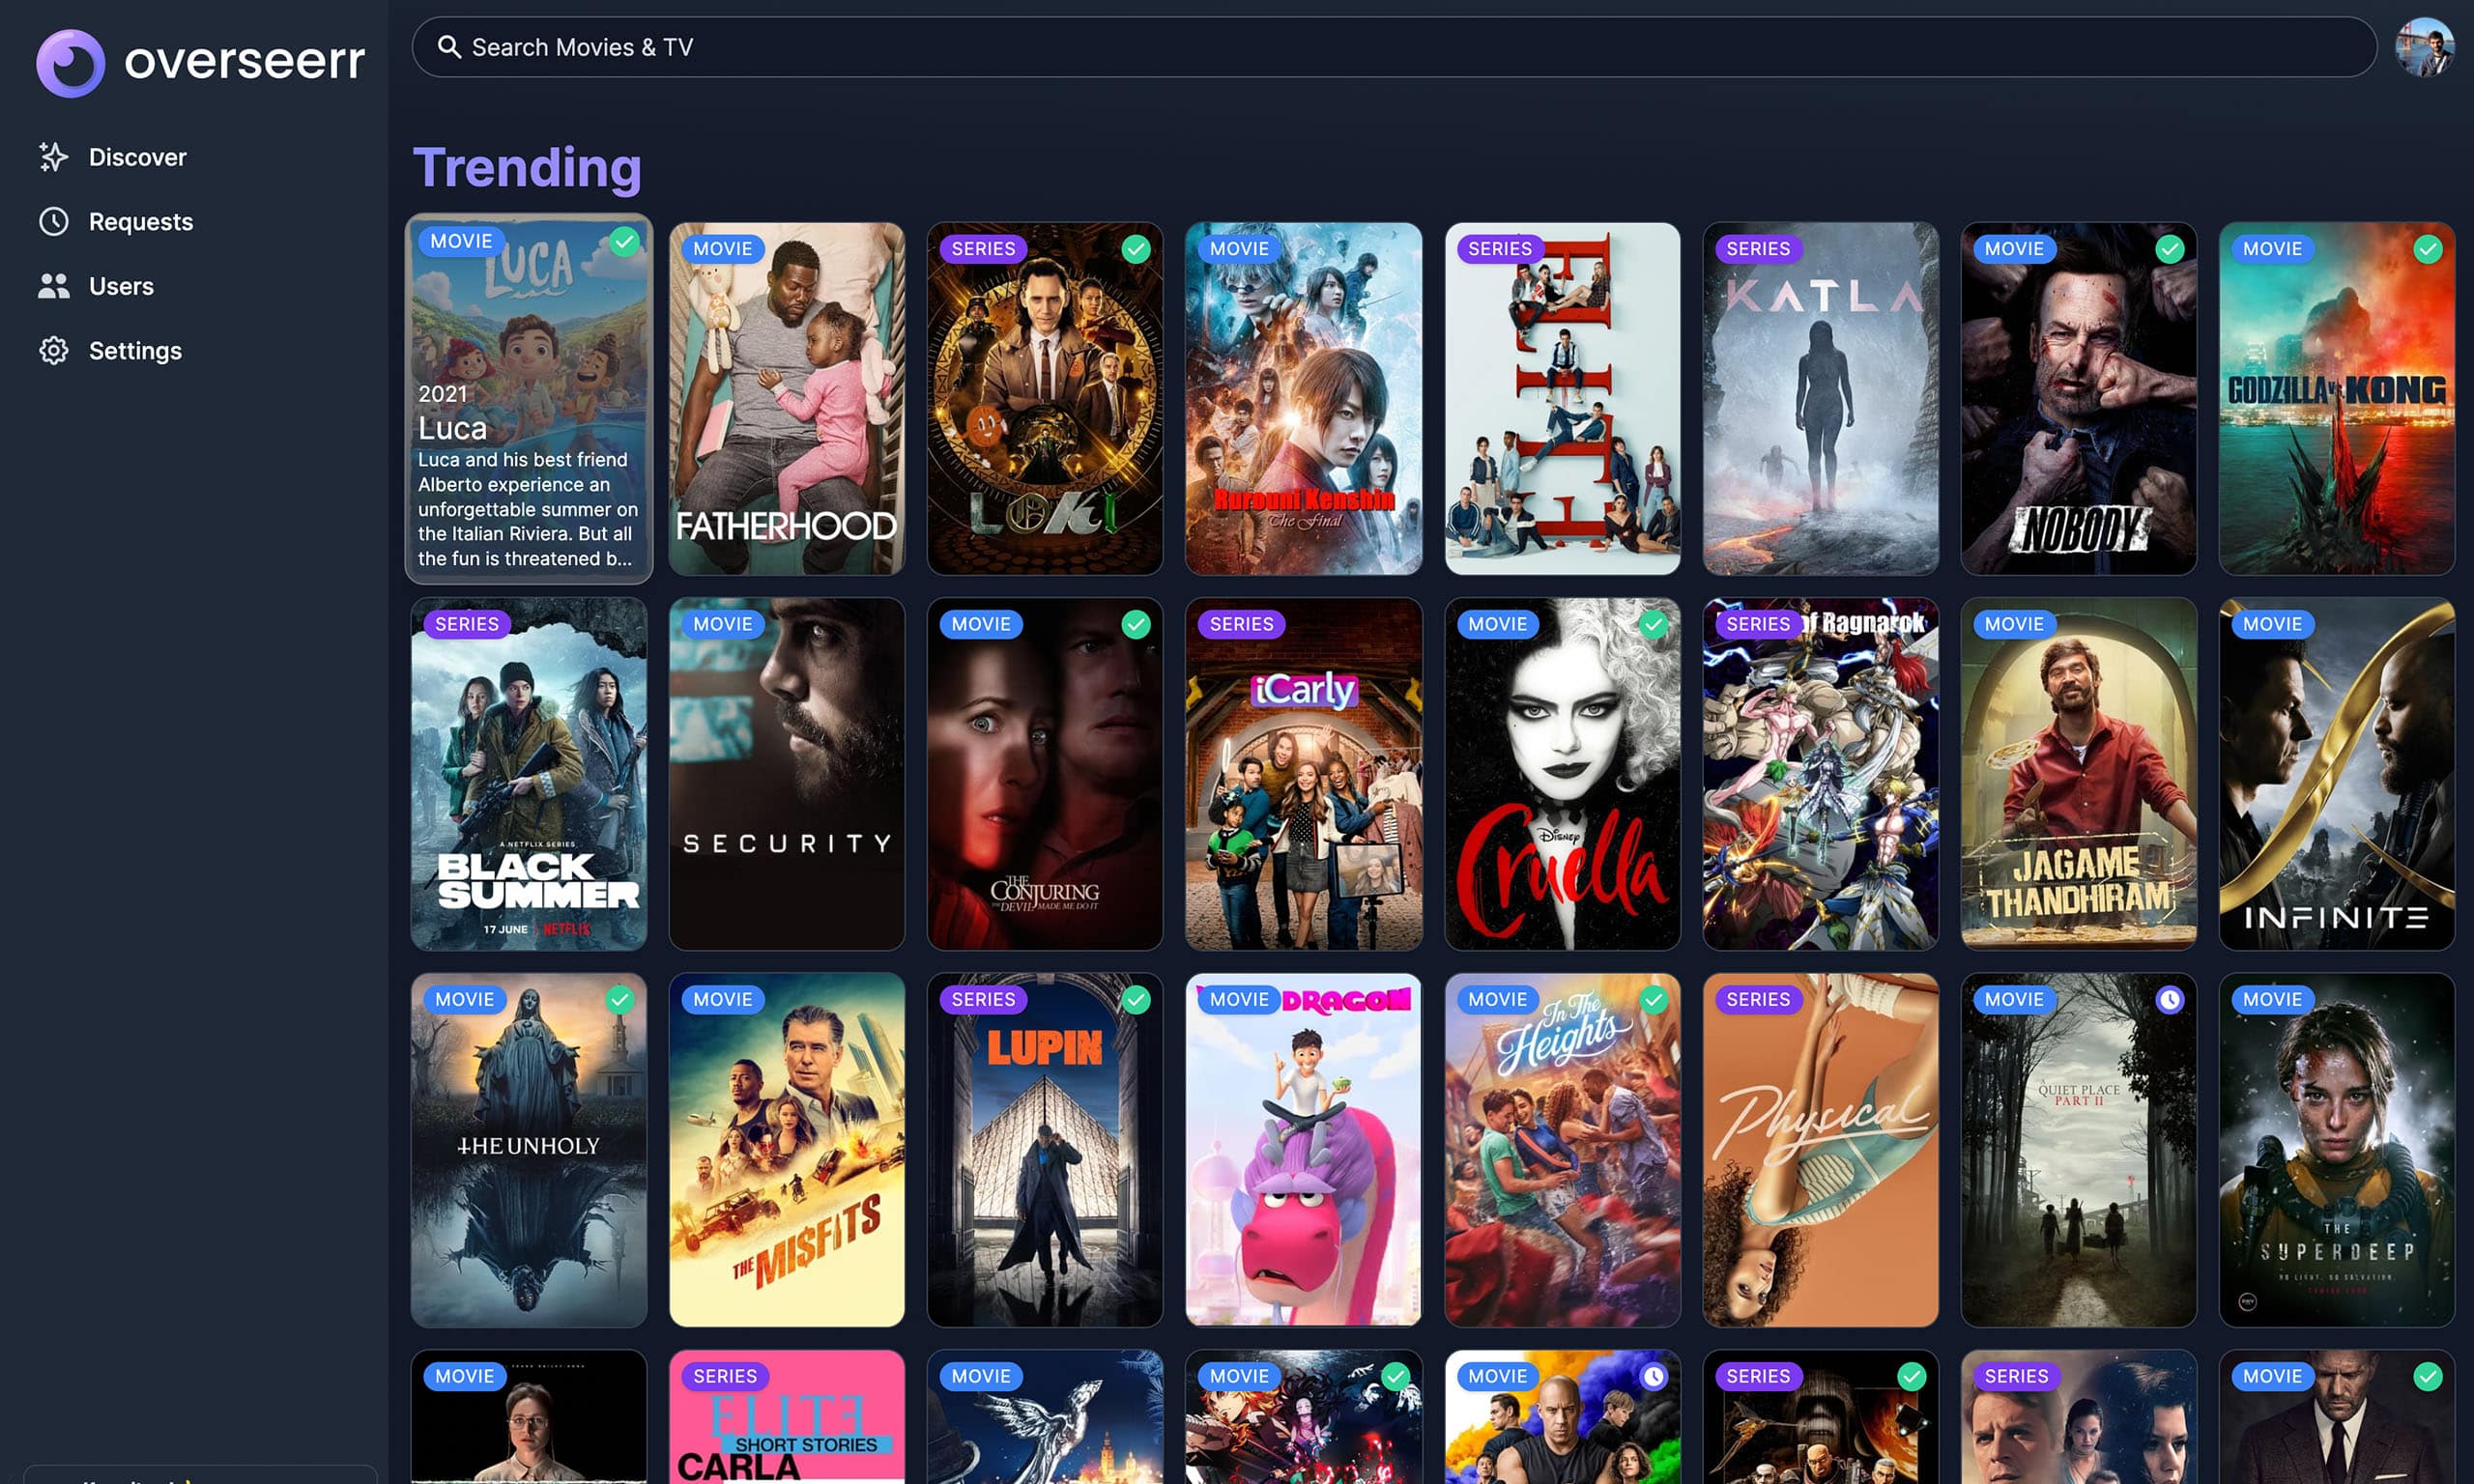The image size is (2474, 1484).
Task: Toggle the checkmark on Nobody movie
Action: (x=2170, y=249)
